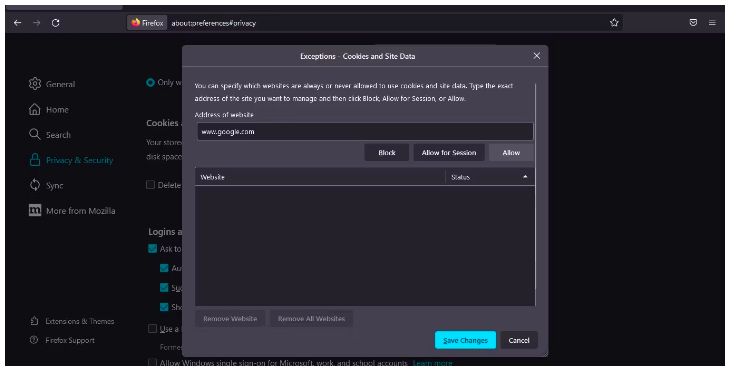The height and width of the screenshot is (370, 733).
Task: Bookmark this page with the star icon
Action: tap(614, 22)
